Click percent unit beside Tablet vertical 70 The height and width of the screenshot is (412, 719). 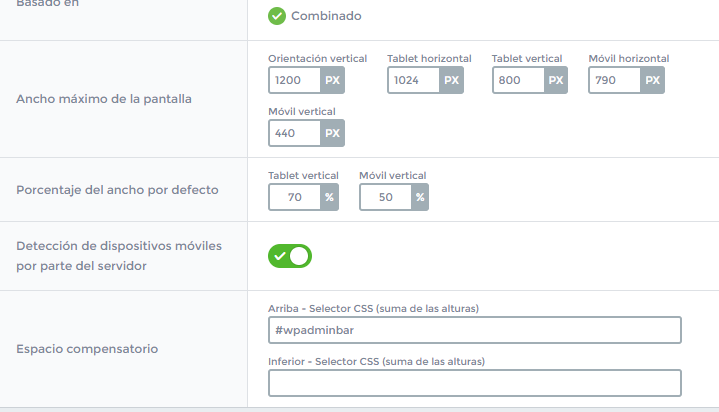pos(329,197)
